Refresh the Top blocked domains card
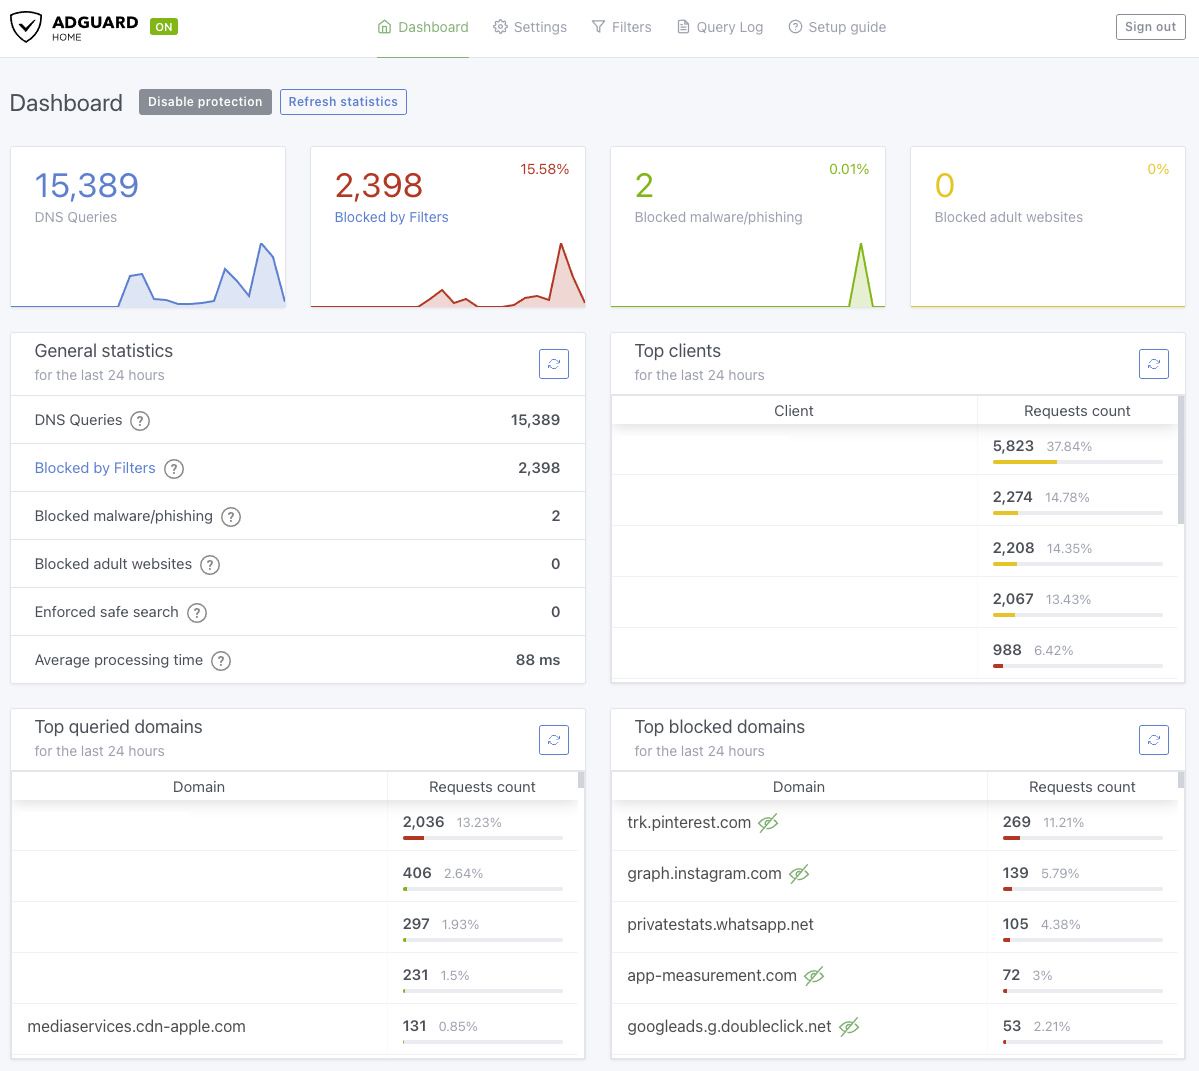This screenshot has height=1071, width=1199. (x=1153, y=740)
